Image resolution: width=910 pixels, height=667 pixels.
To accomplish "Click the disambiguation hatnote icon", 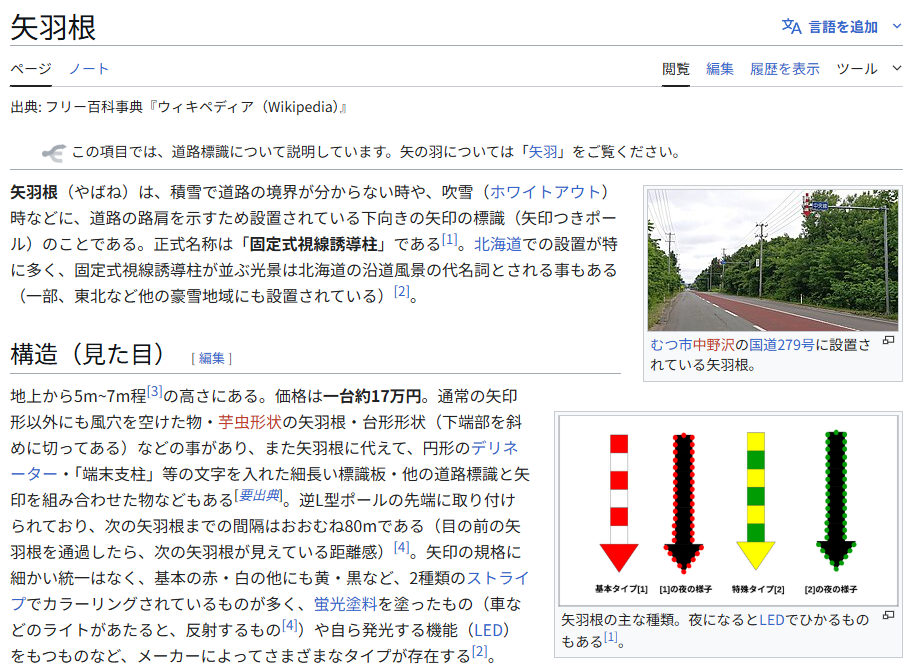I will pos(53,152).
